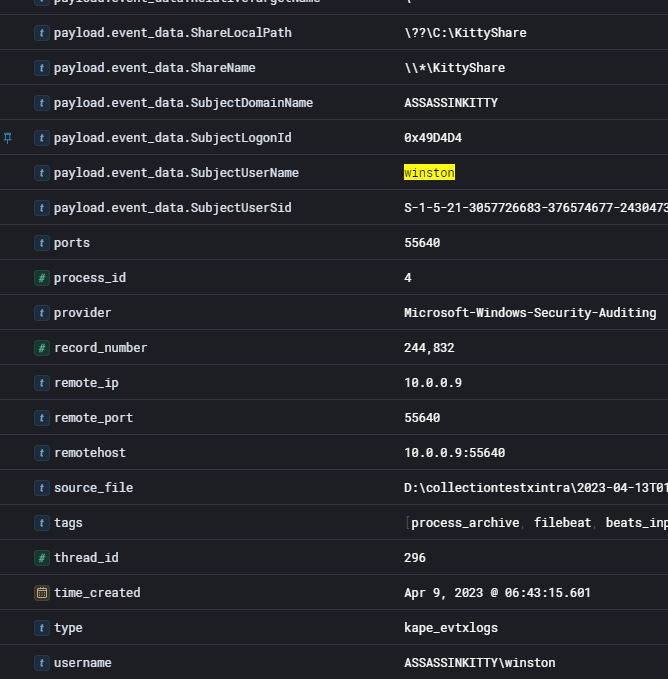Click the payload.event_data.ShareName field name
The width and height of the screenshot is (668, 679).
(x=154, y=68)
